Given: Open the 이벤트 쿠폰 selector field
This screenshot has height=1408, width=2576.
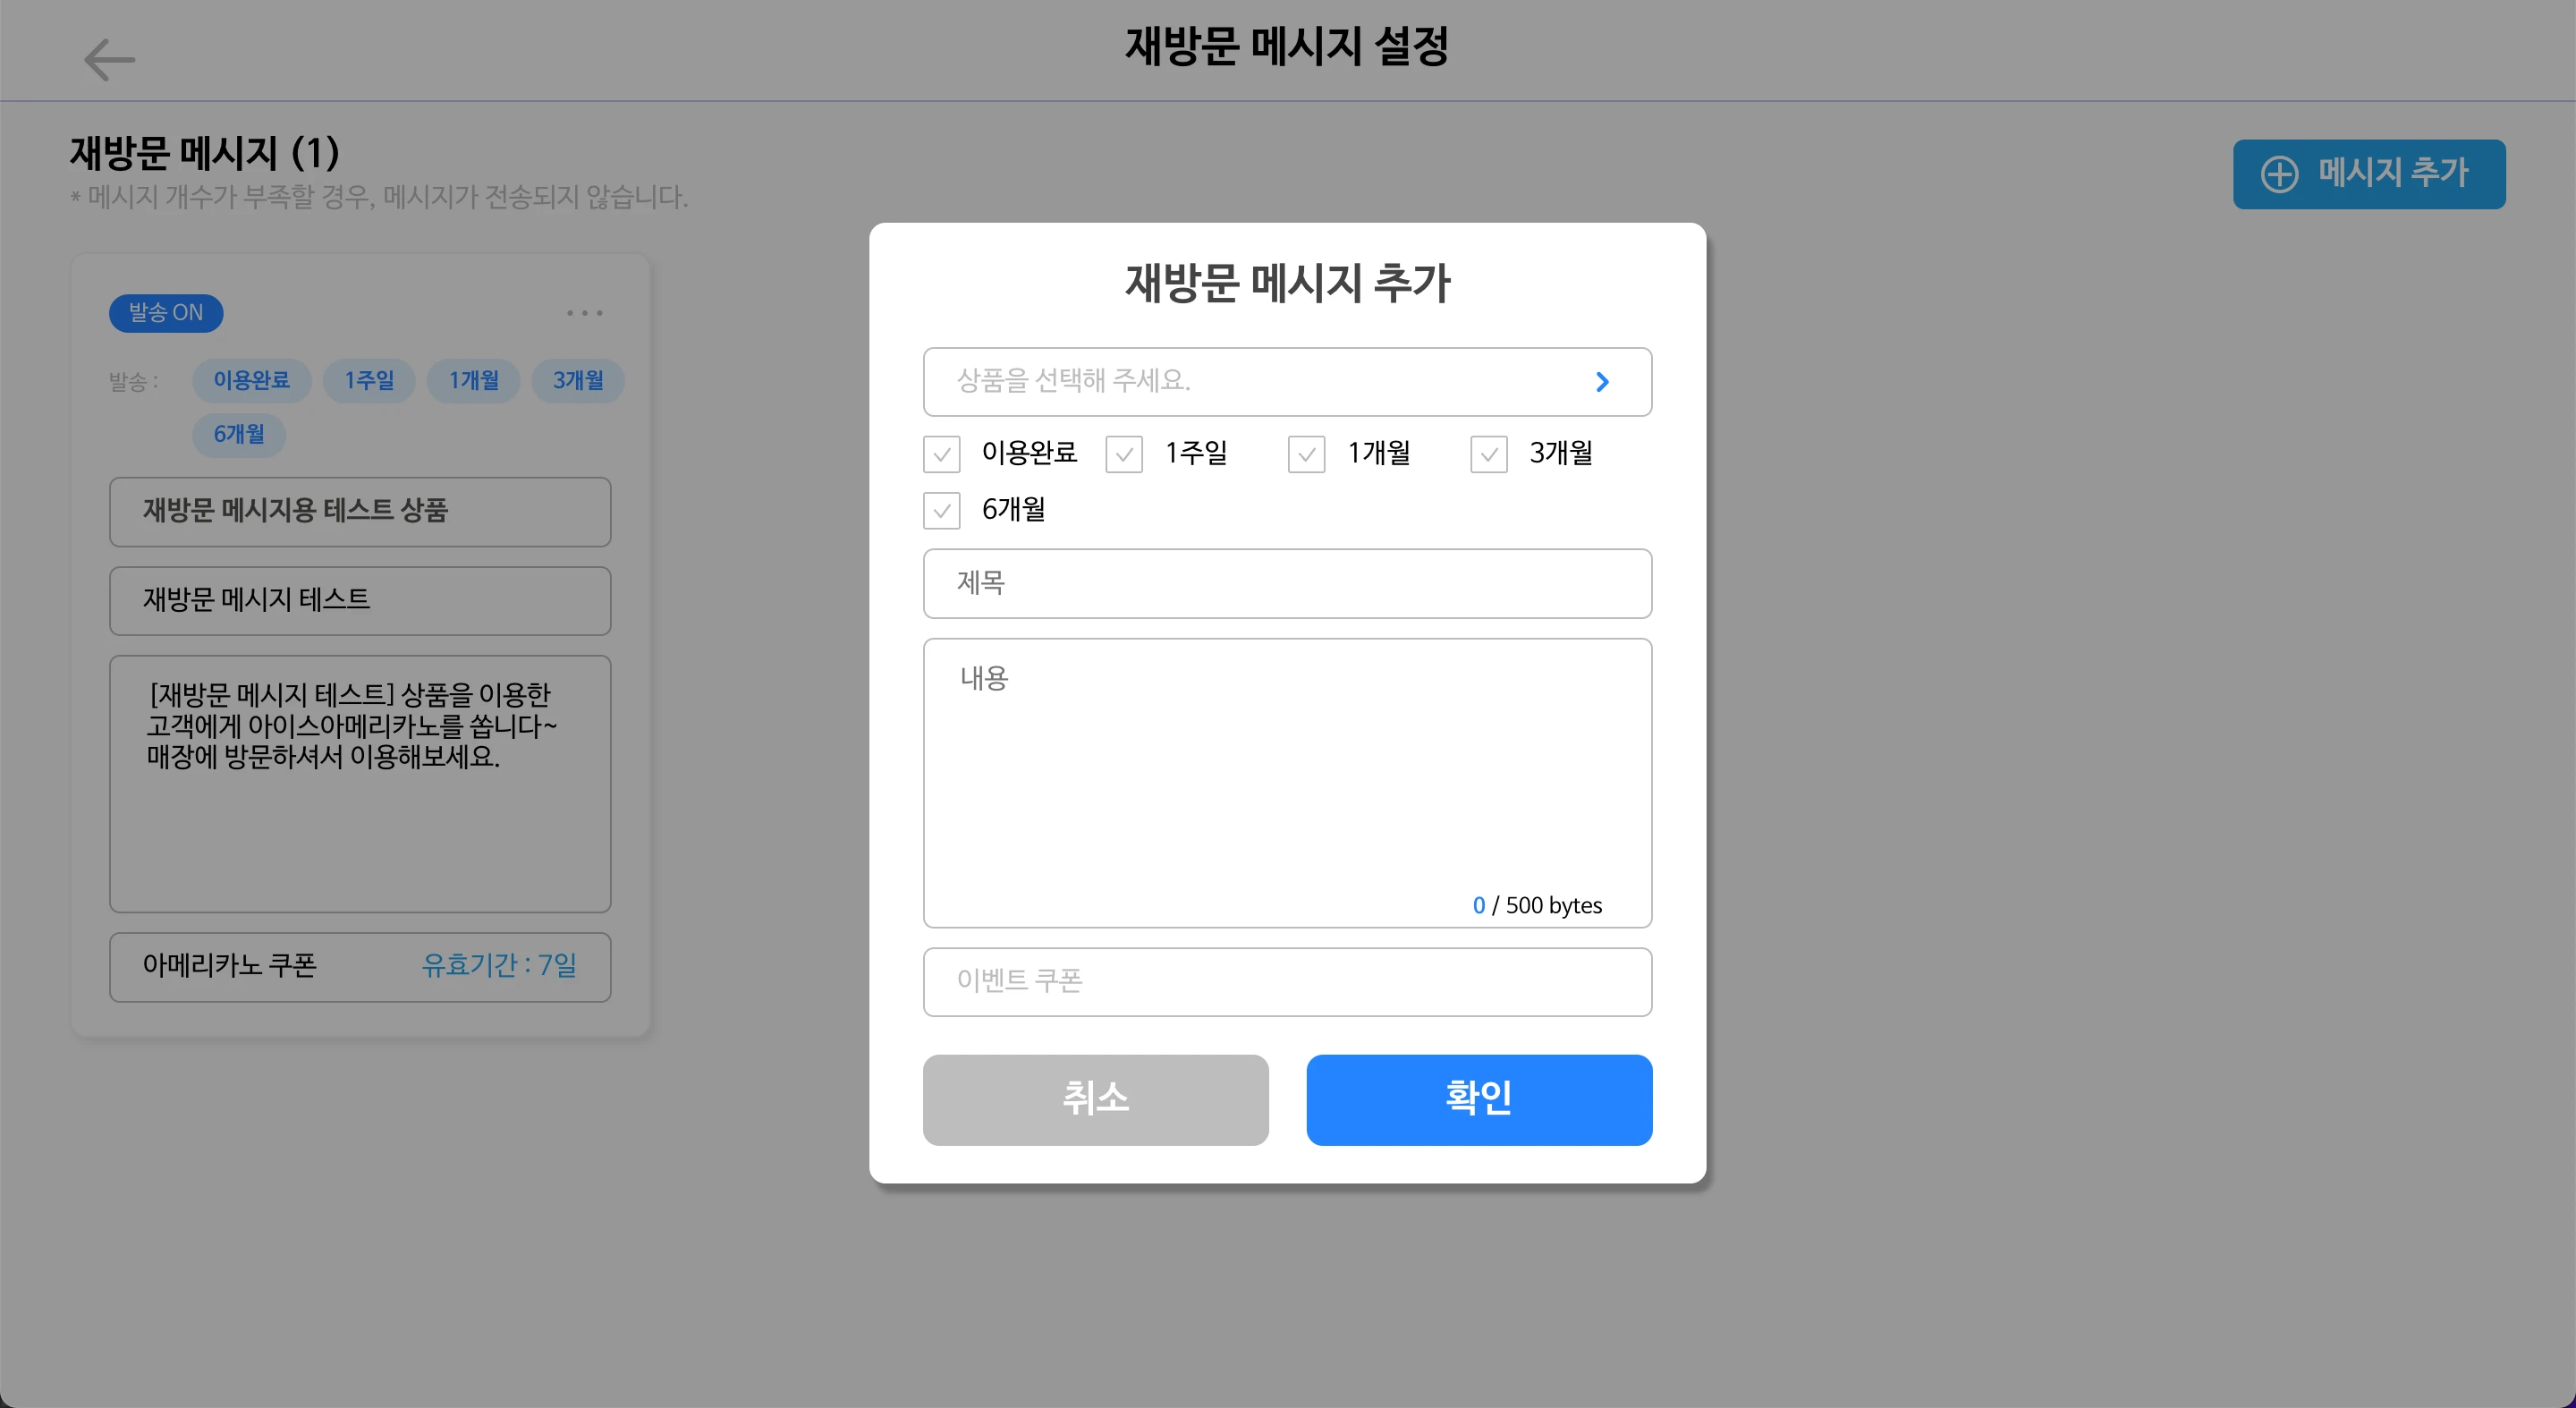Looking at the screenshot, I should pos(1287,981).
